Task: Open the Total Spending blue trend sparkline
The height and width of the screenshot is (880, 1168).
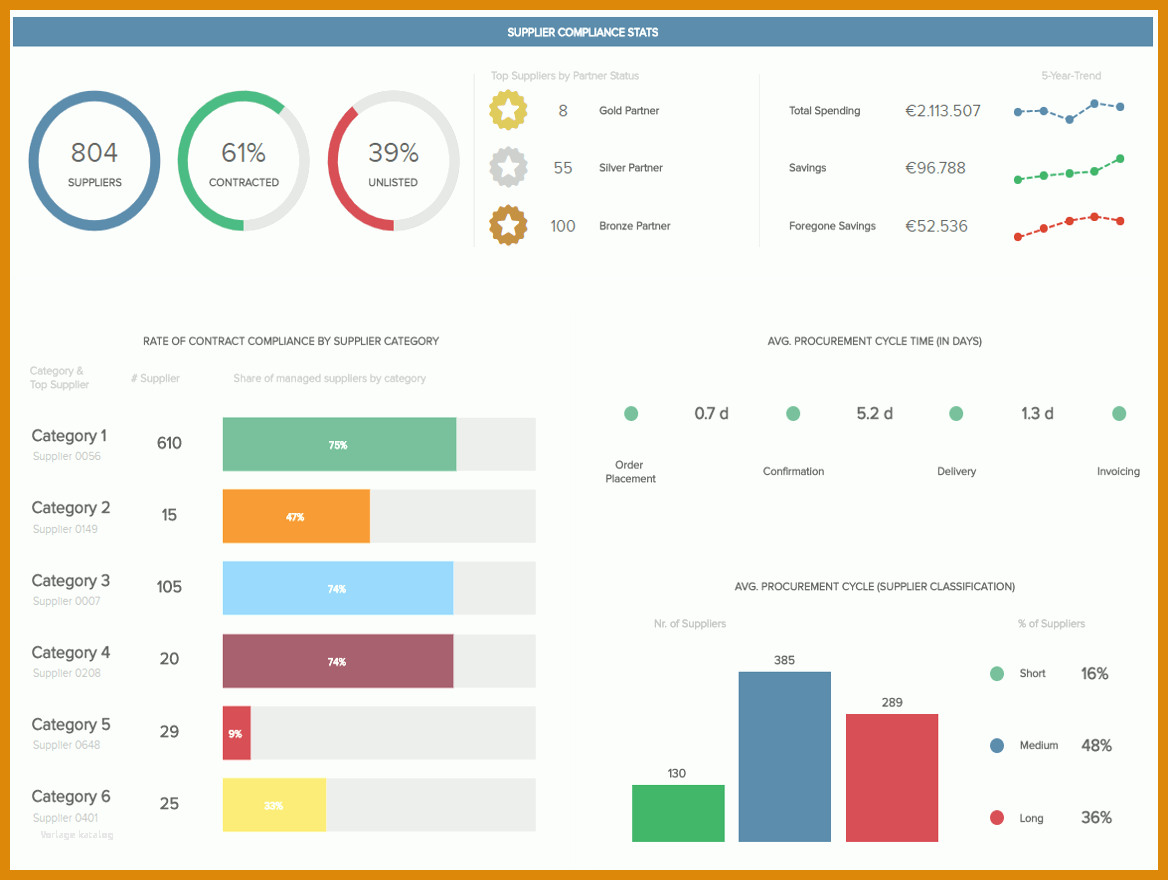Action: tap(1069, 111)
